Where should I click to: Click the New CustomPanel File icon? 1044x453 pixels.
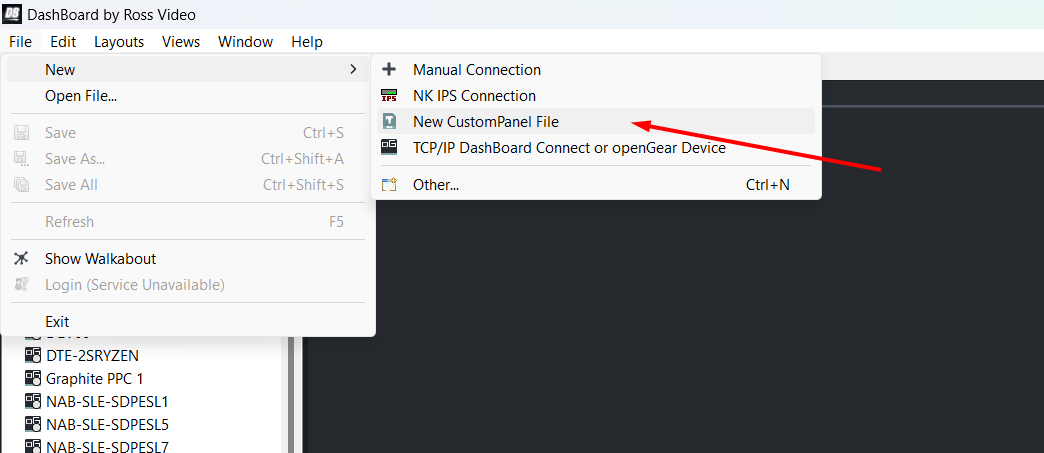[x=390, y=122]
